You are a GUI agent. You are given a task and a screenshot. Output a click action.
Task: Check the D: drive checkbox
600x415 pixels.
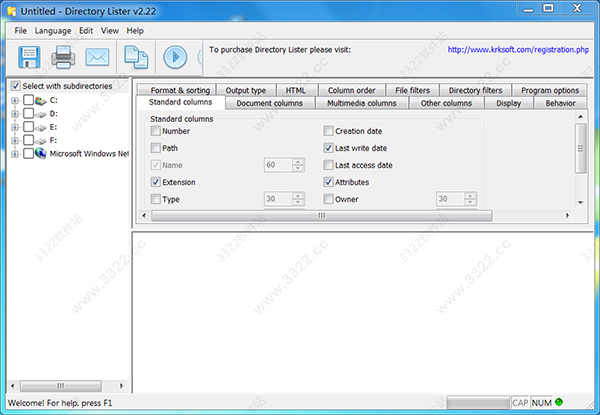pyautogui.click(x=28, y=114)
